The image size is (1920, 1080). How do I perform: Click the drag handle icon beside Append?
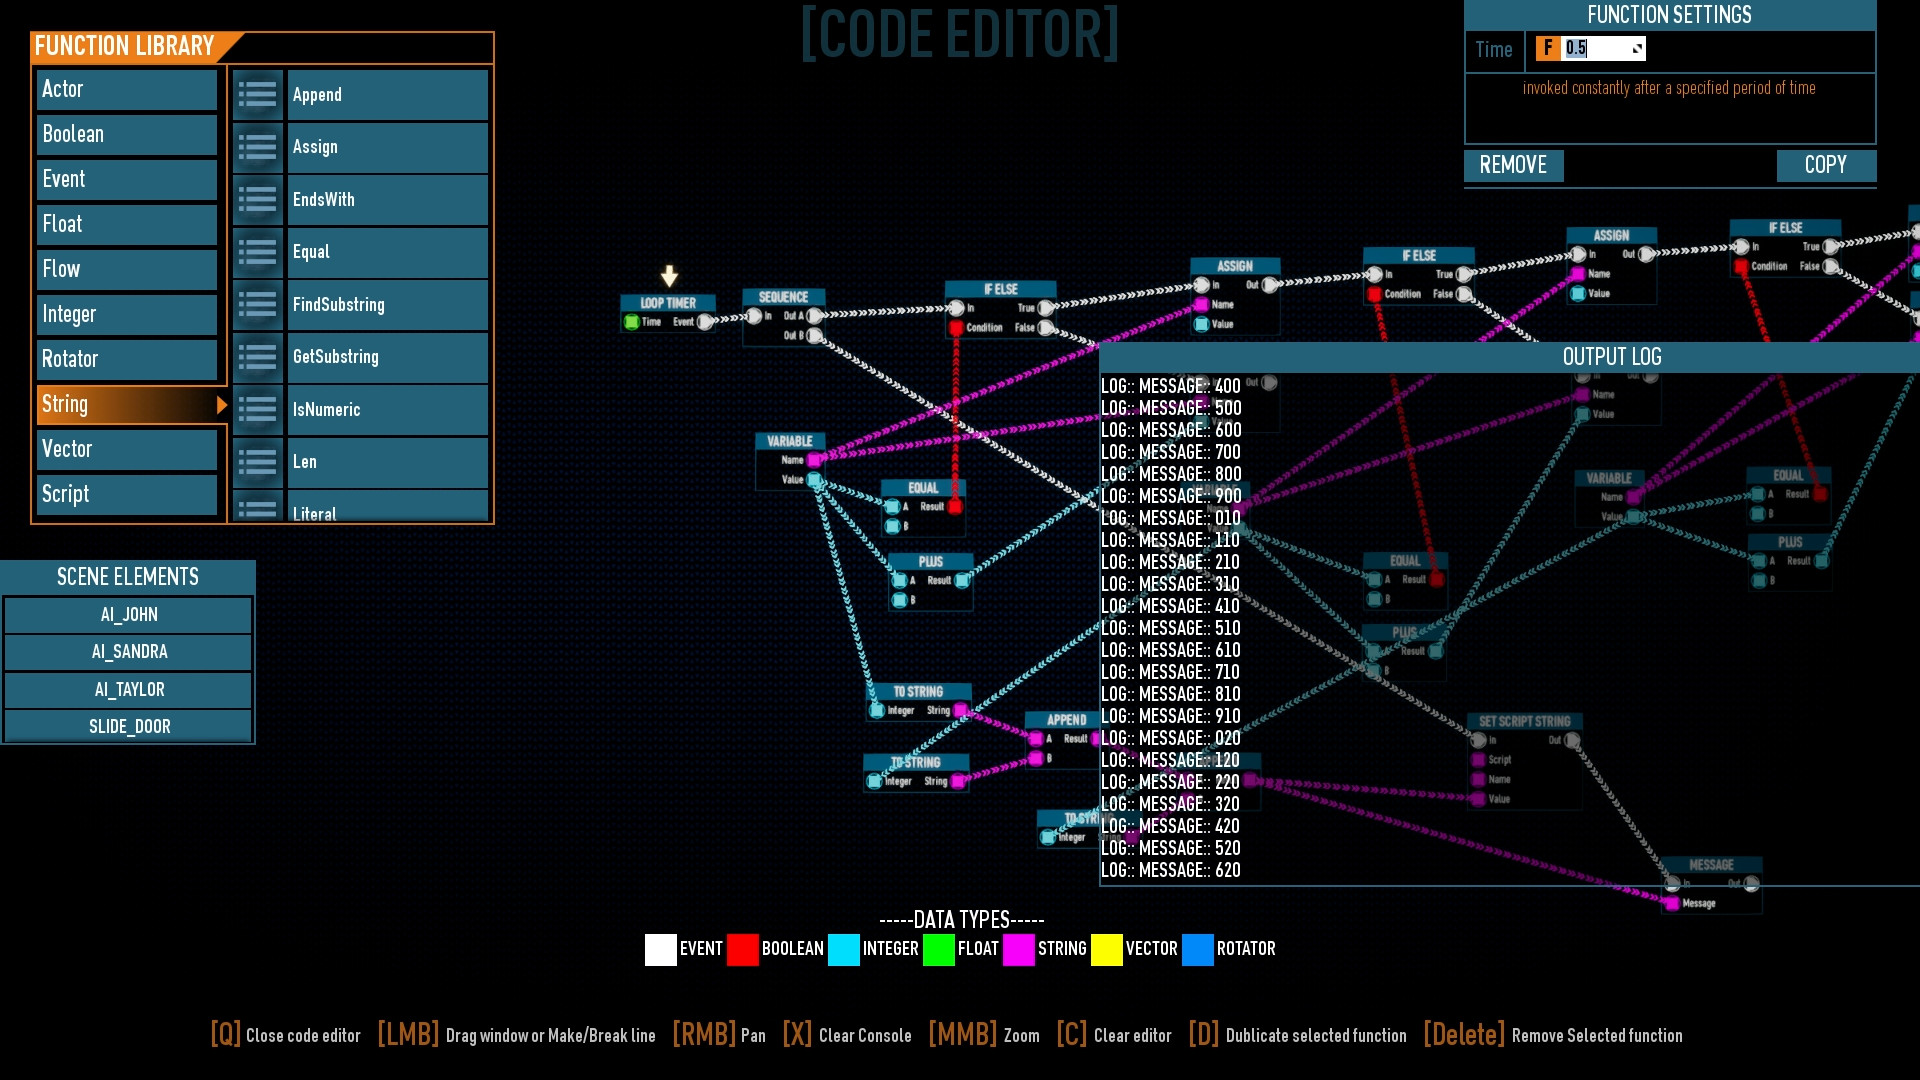click(x=257, y=94)
